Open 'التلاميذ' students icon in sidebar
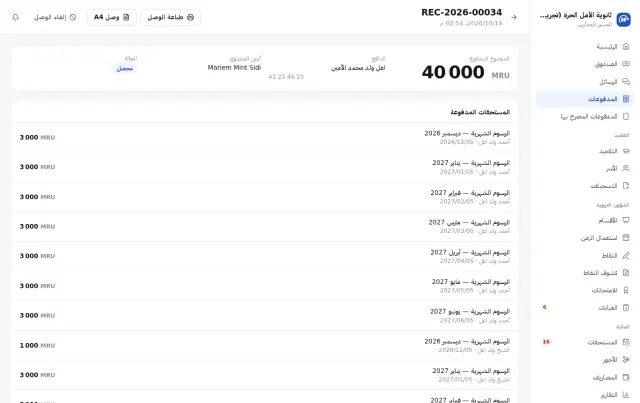This screenshot has height=403, width=640. pos(626,151)
